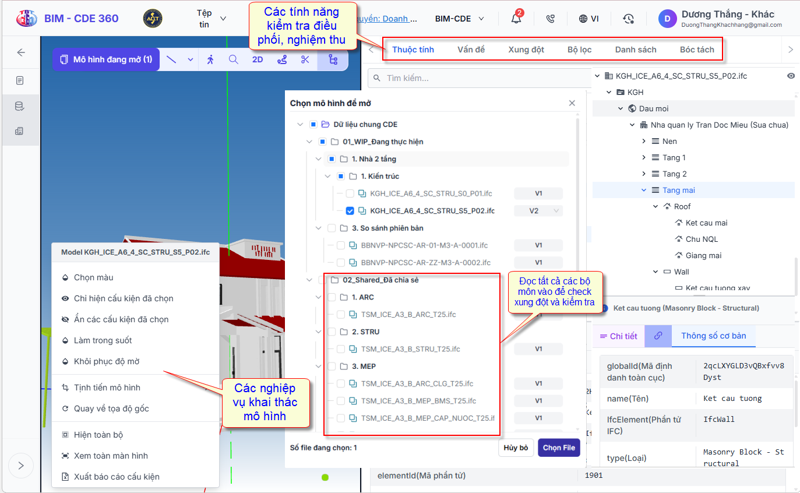Check KGH_ICE_A6_4_SC_STRU_S0_P01.ifc file
Image resolution: width=800 pixels, height=493 pixels.
pyautogui.click(x=350, y=193)
